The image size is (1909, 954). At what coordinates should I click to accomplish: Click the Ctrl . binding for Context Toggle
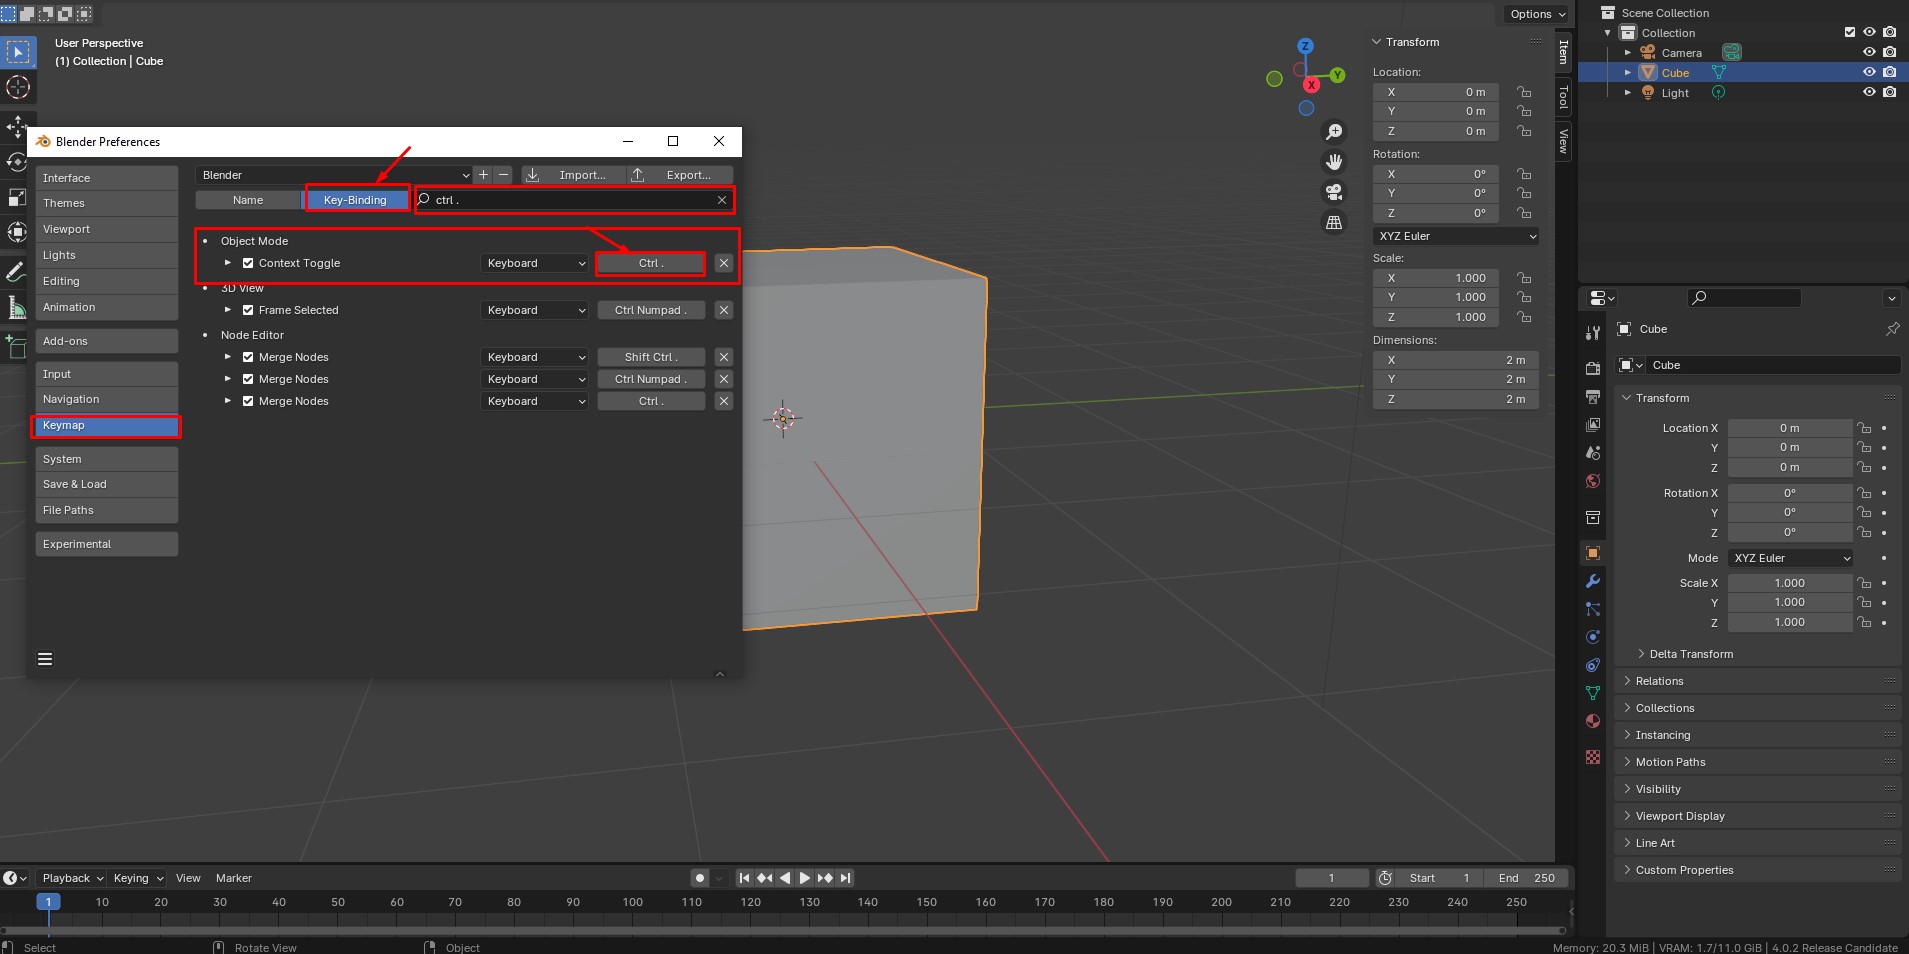point(651,263)
